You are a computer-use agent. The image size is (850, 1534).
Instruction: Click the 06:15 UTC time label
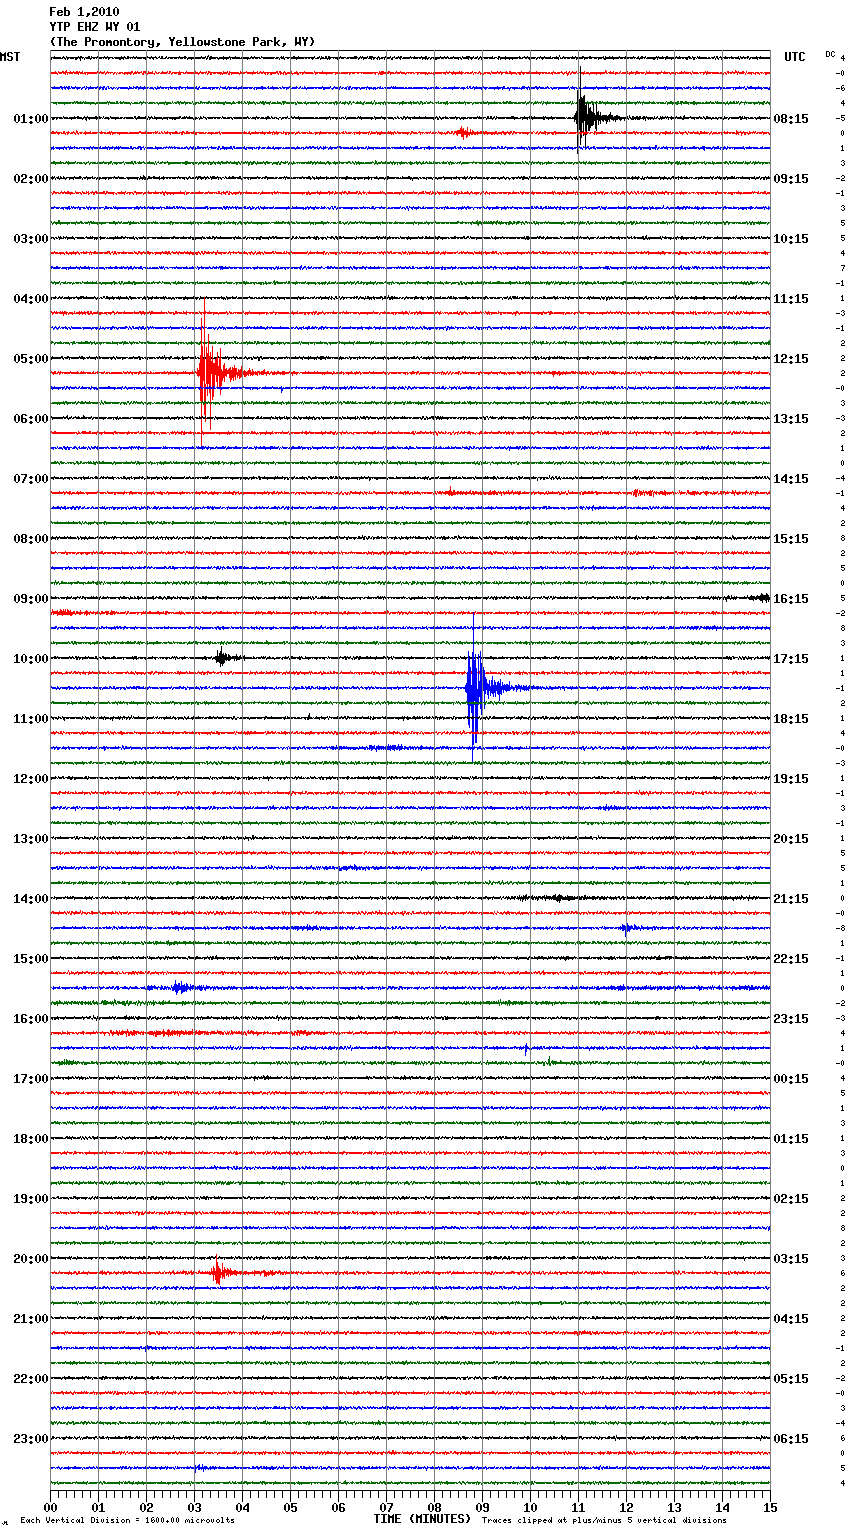[x=791, y=1439]
